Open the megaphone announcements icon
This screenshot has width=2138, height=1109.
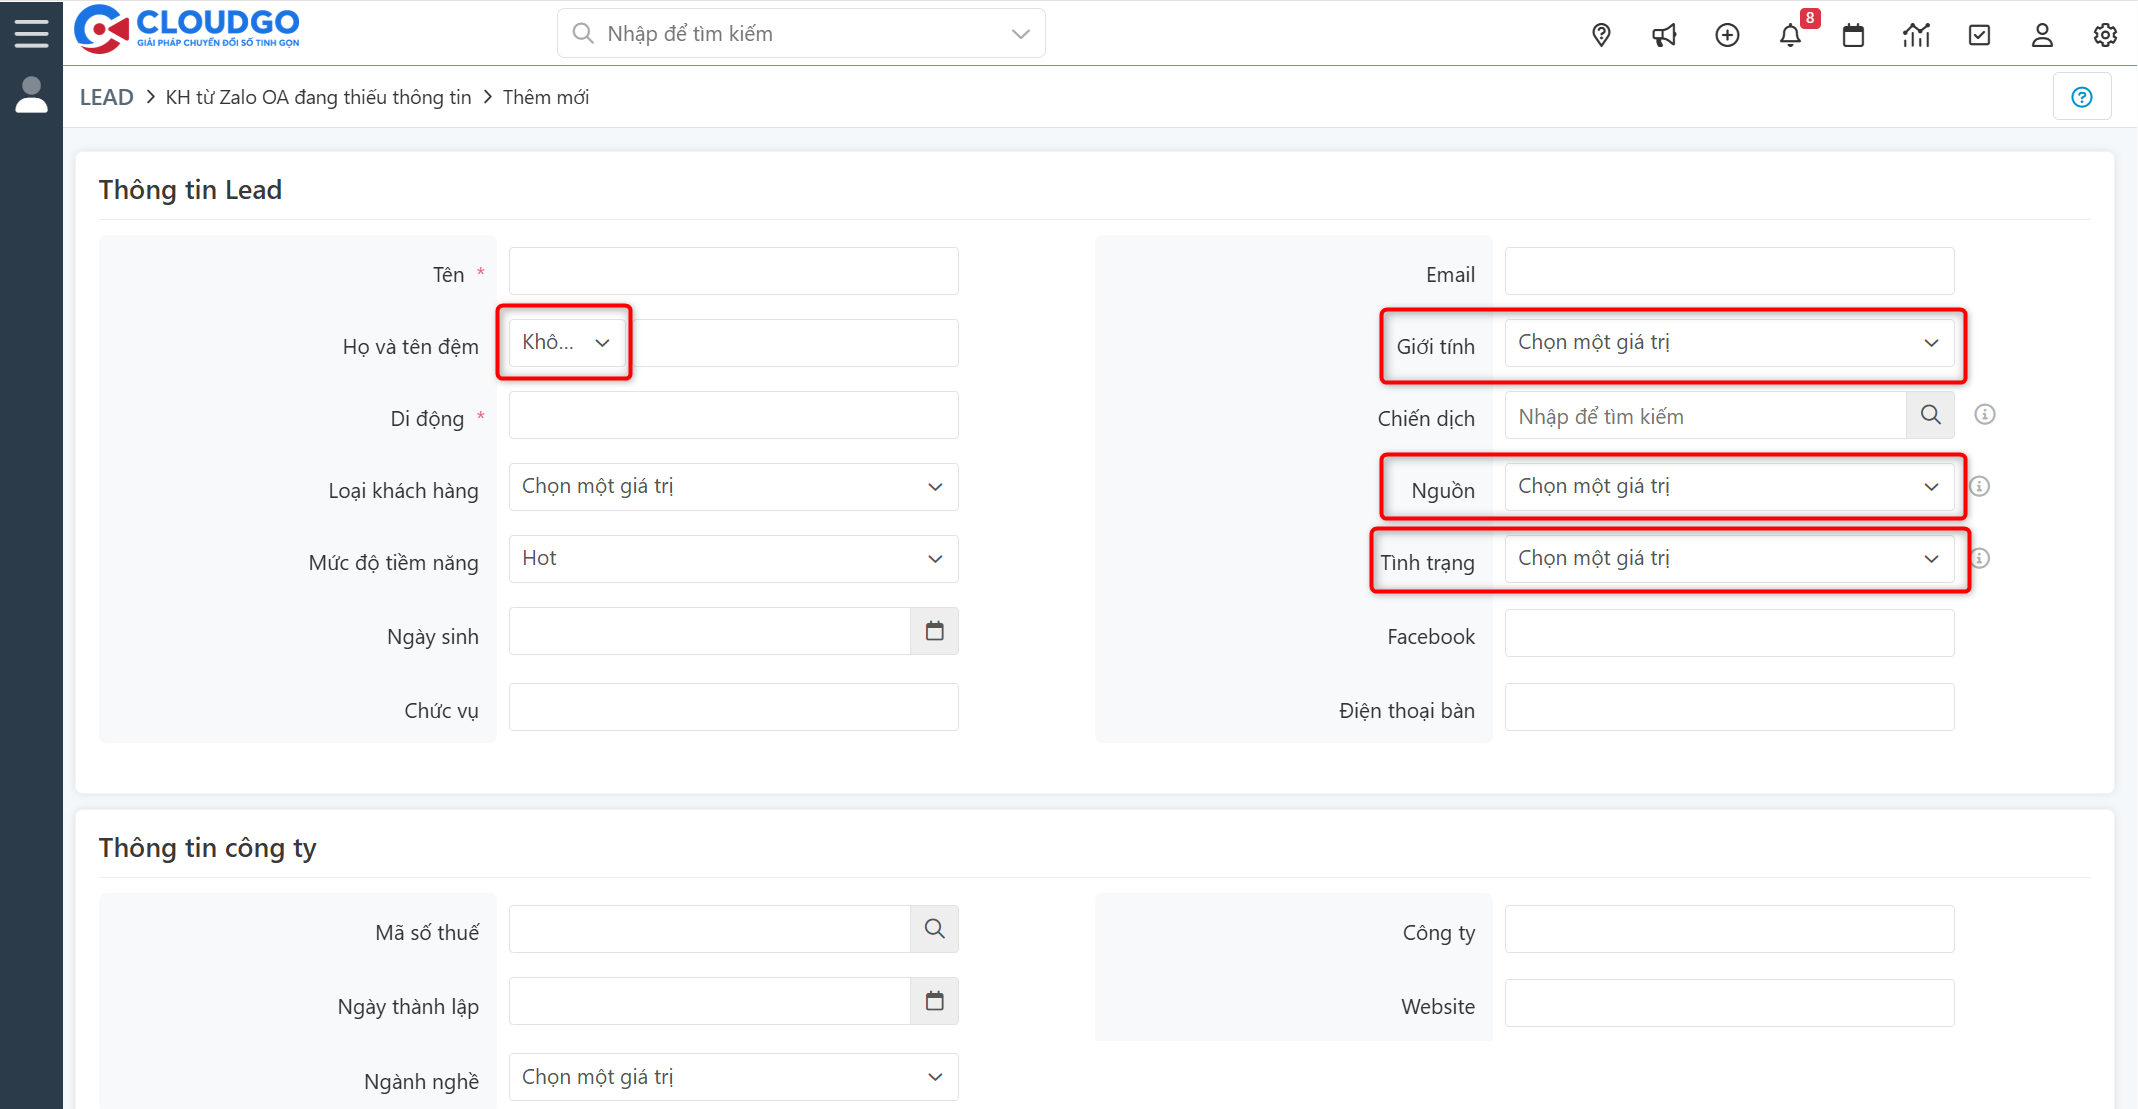click(x=1664, y=35)
